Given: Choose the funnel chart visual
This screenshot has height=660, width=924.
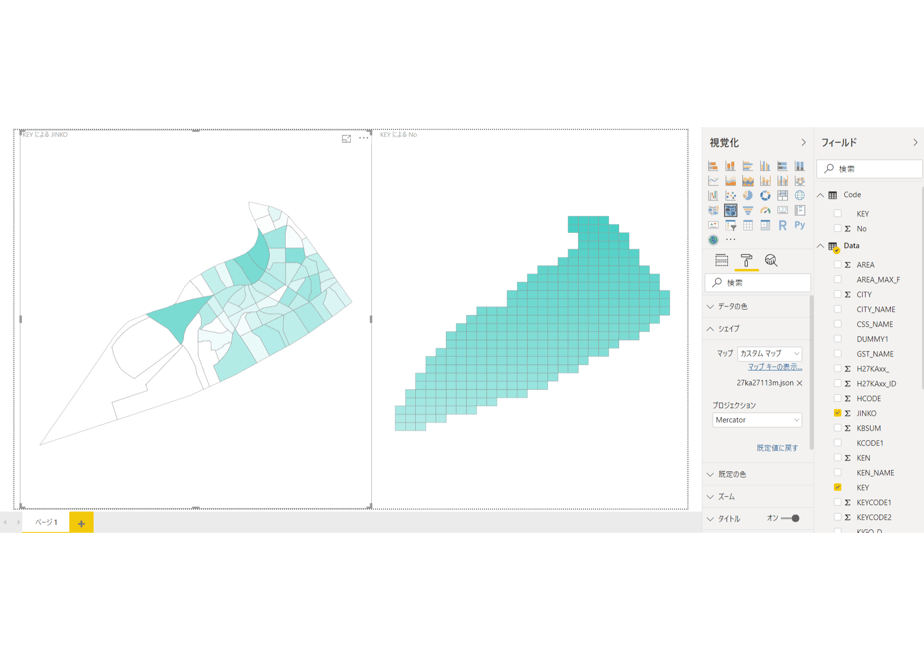Looking at the screenshot, I should pos(748,210).
